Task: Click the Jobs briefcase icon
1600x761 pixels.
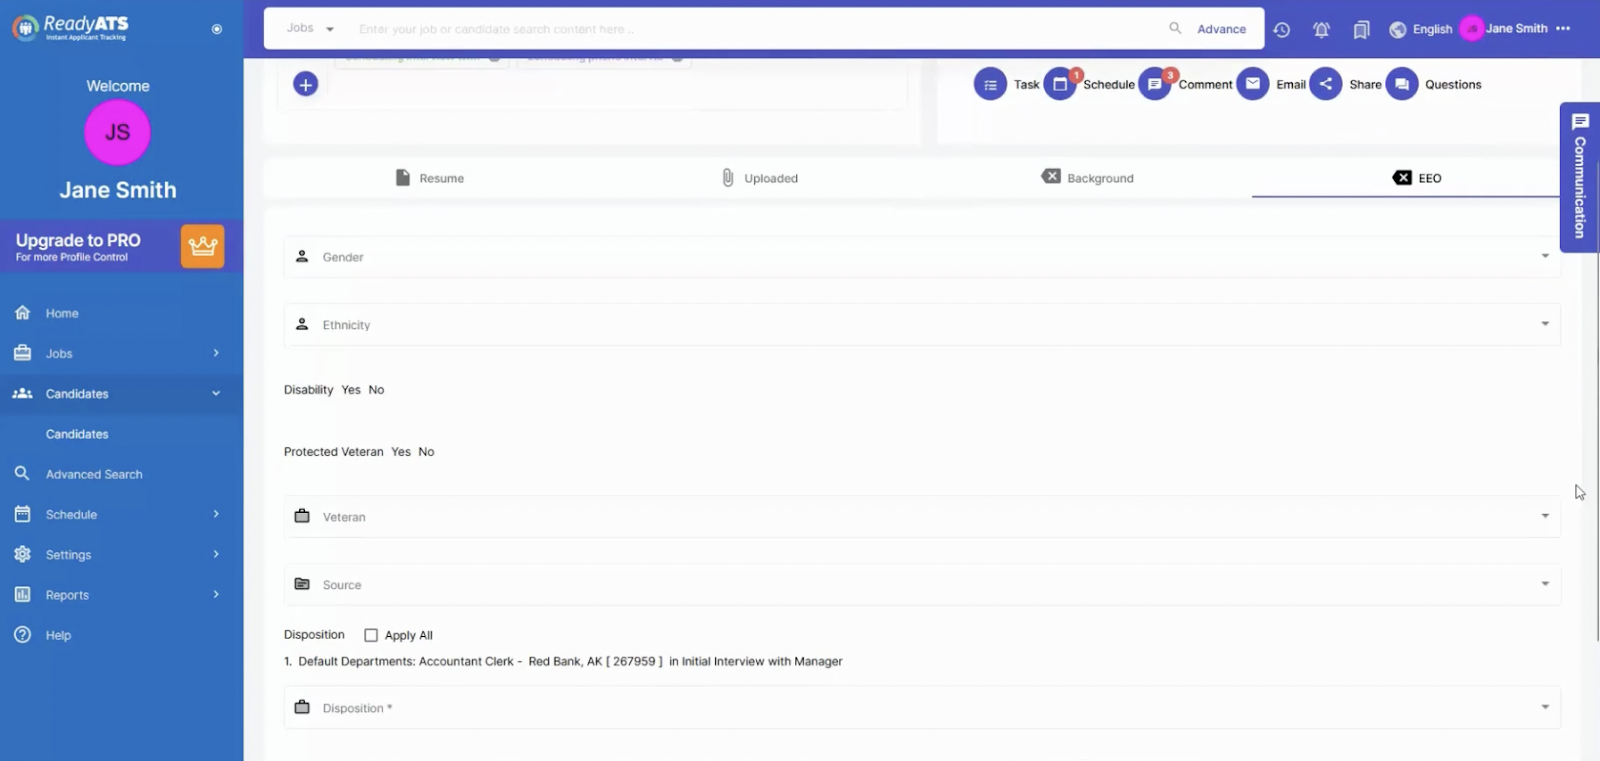Action: coord(22,353)
